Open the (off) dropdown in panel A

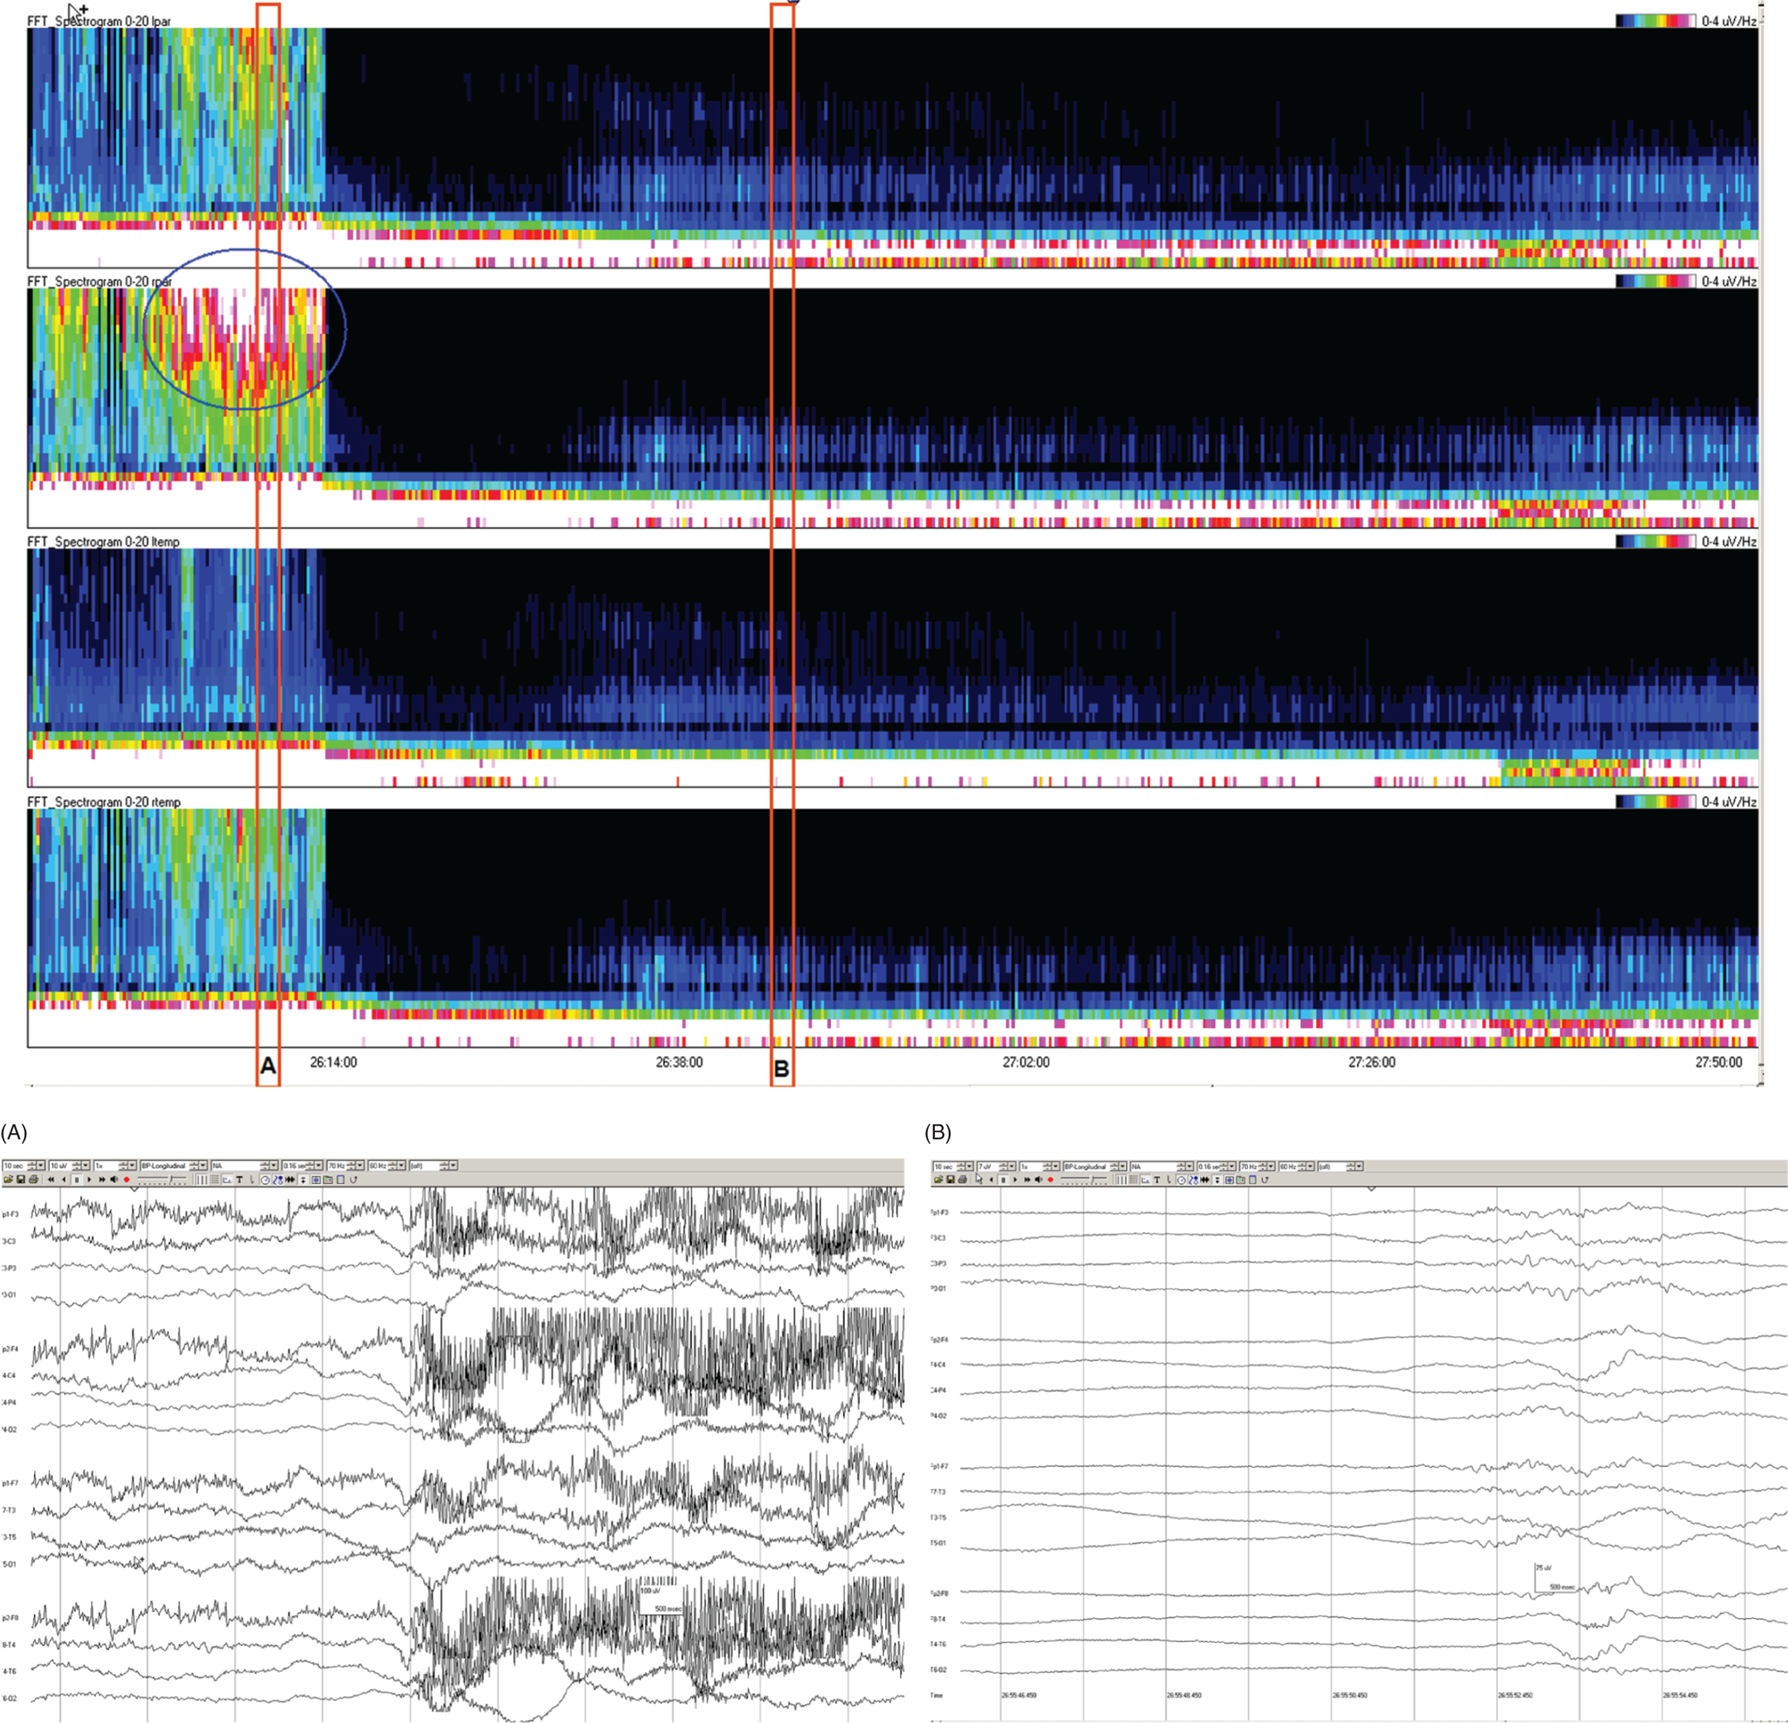click(x=453, y=1166)
